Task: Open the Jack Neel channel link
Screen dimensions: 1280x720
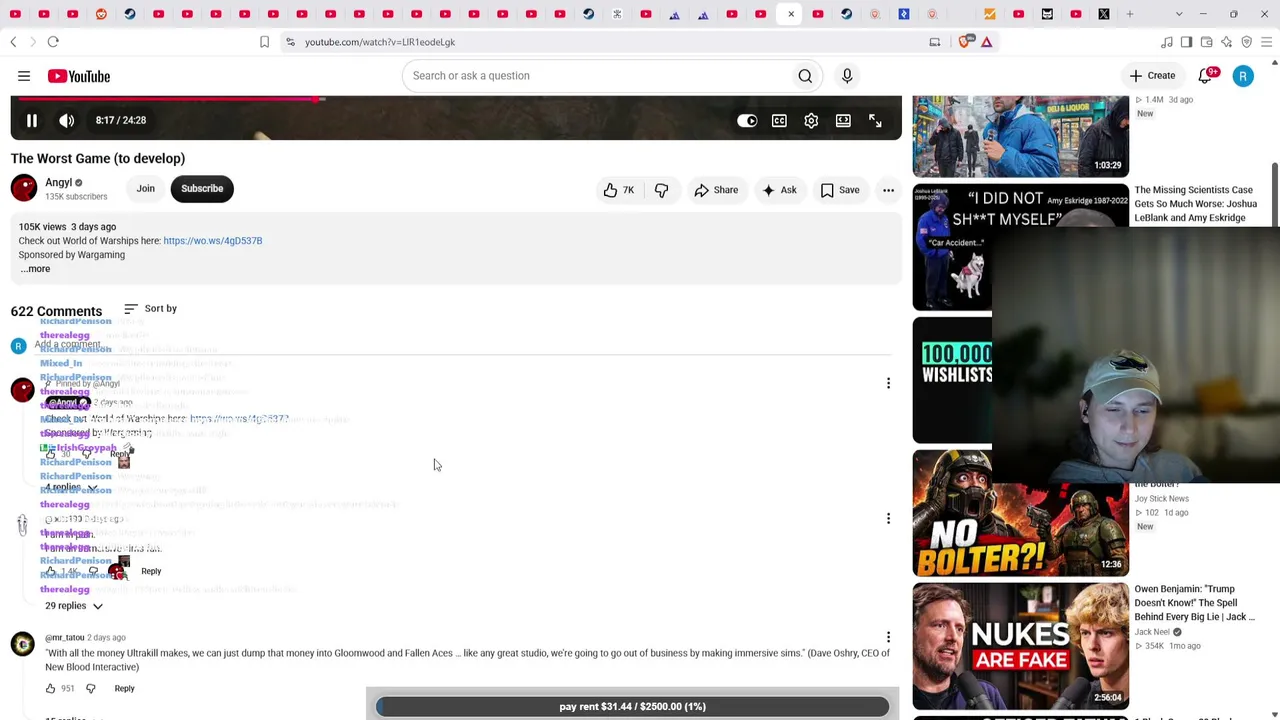Action: coord(1152,632)
